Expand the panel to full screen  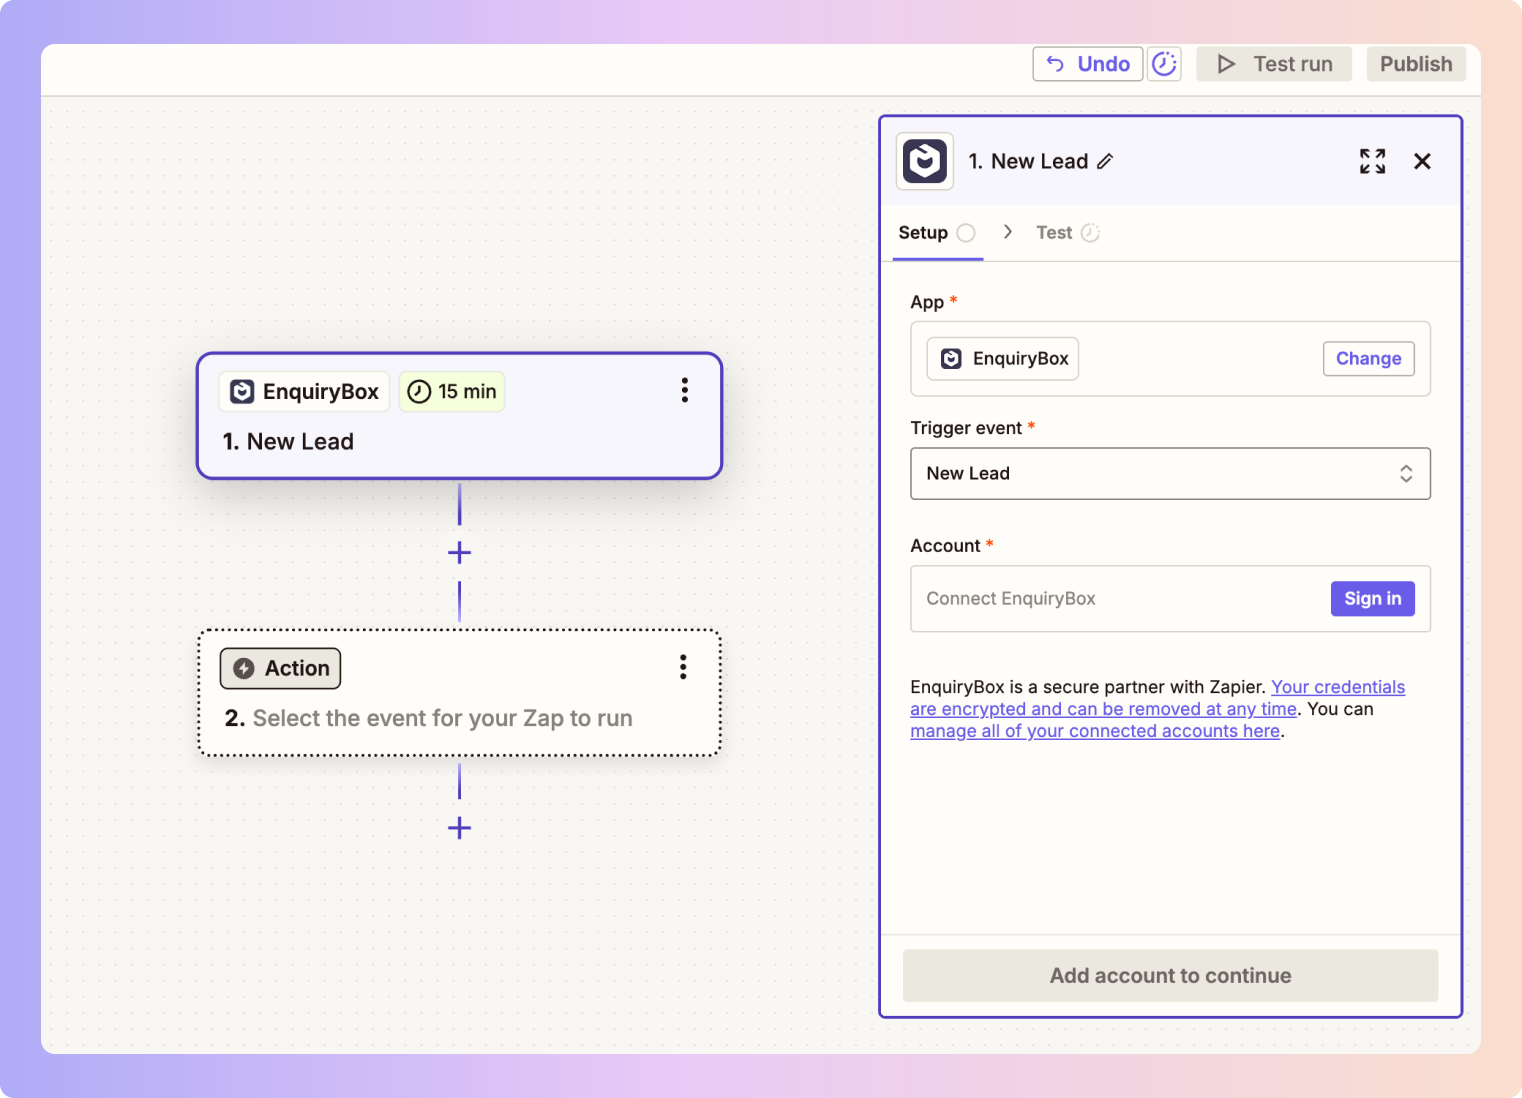click(x=1373, y=161)
